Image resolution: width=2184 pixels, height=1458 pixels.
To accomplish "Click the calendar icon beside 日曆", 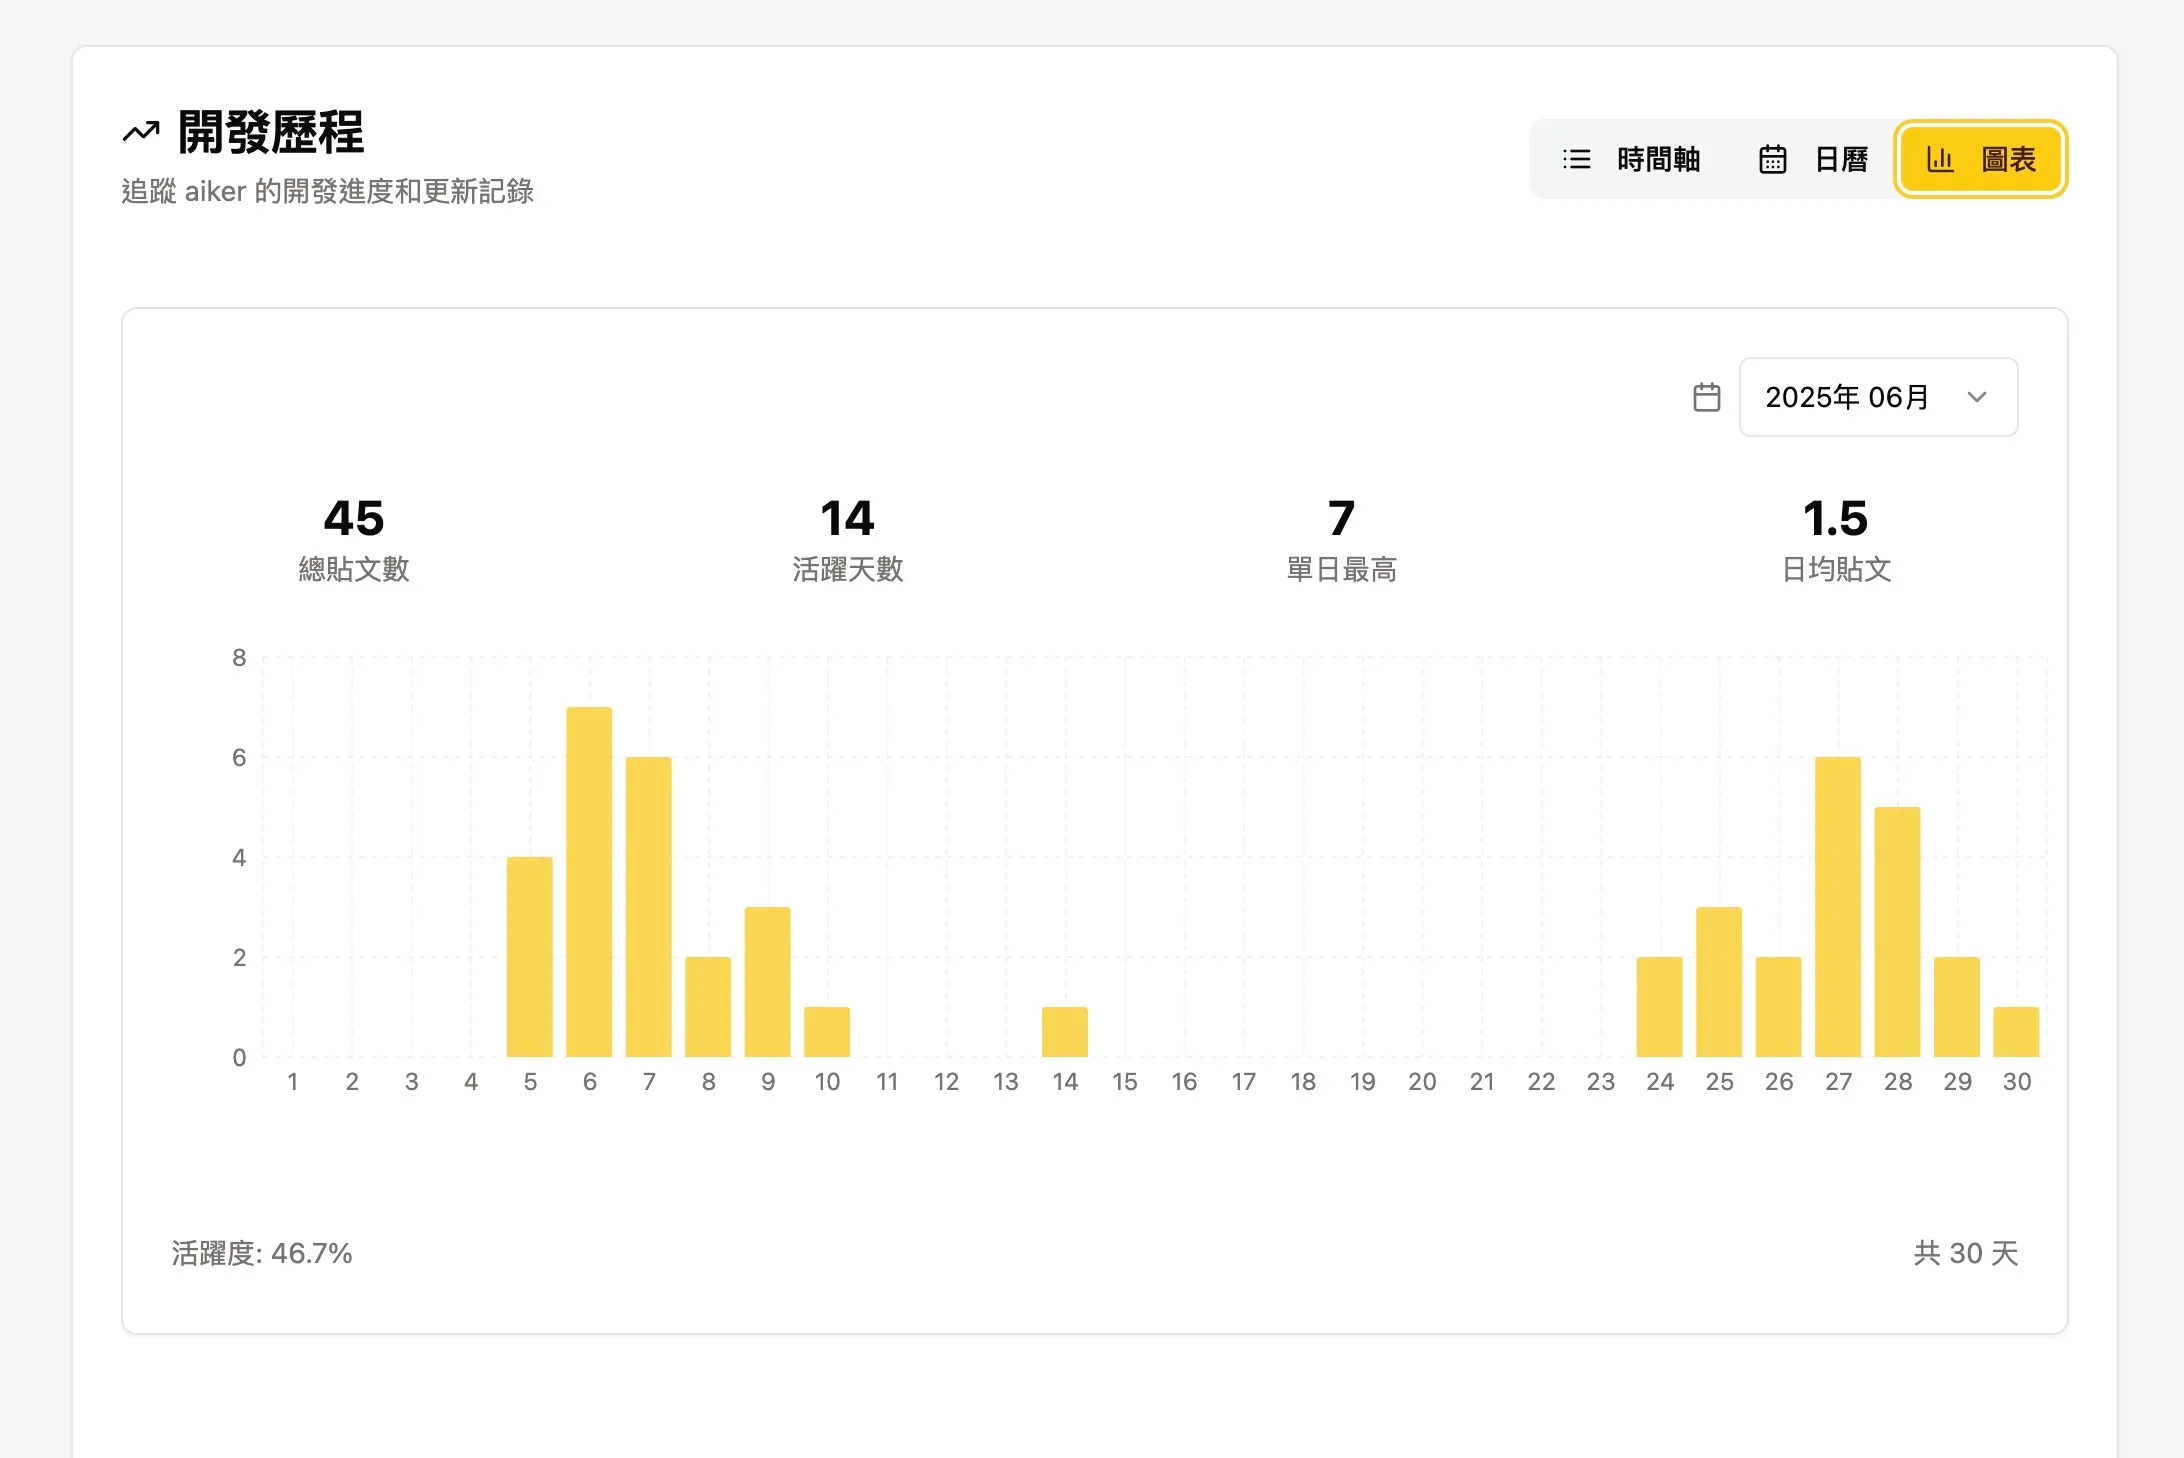I will pyautogui.click(x=1772, y=158).
